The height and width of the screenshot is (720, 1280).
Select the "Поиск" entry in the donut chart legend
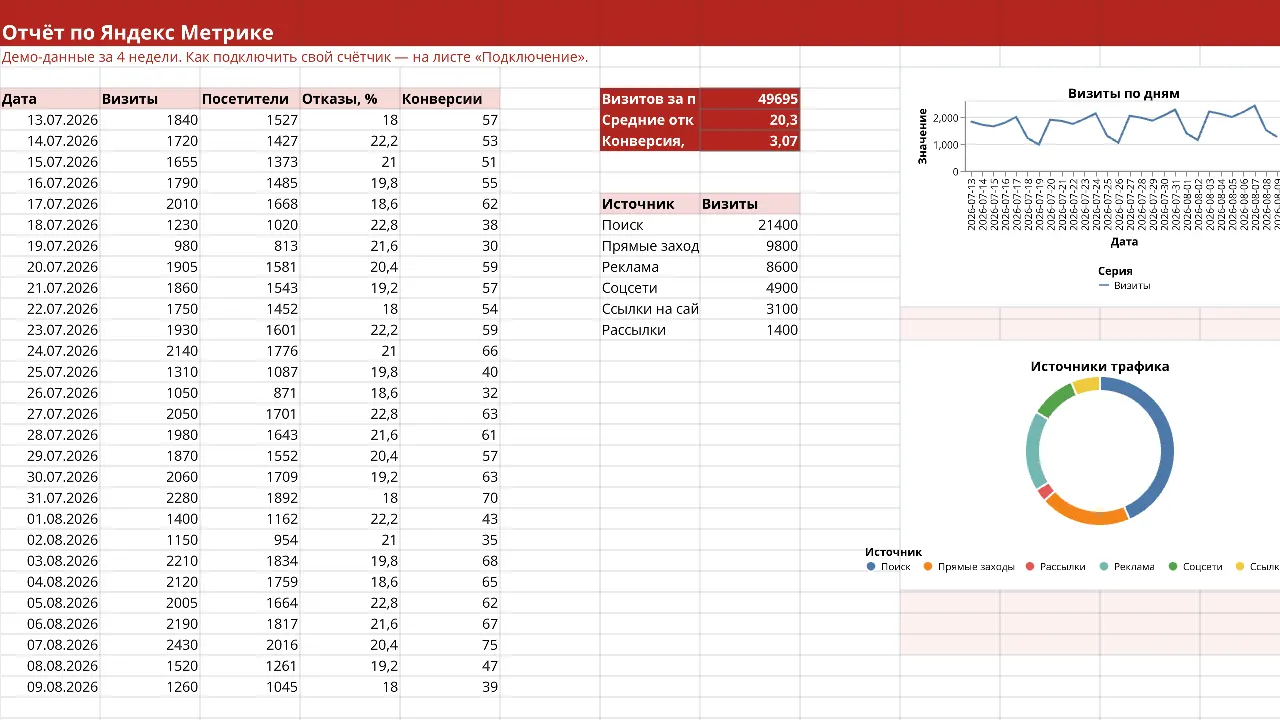point(889,566)
